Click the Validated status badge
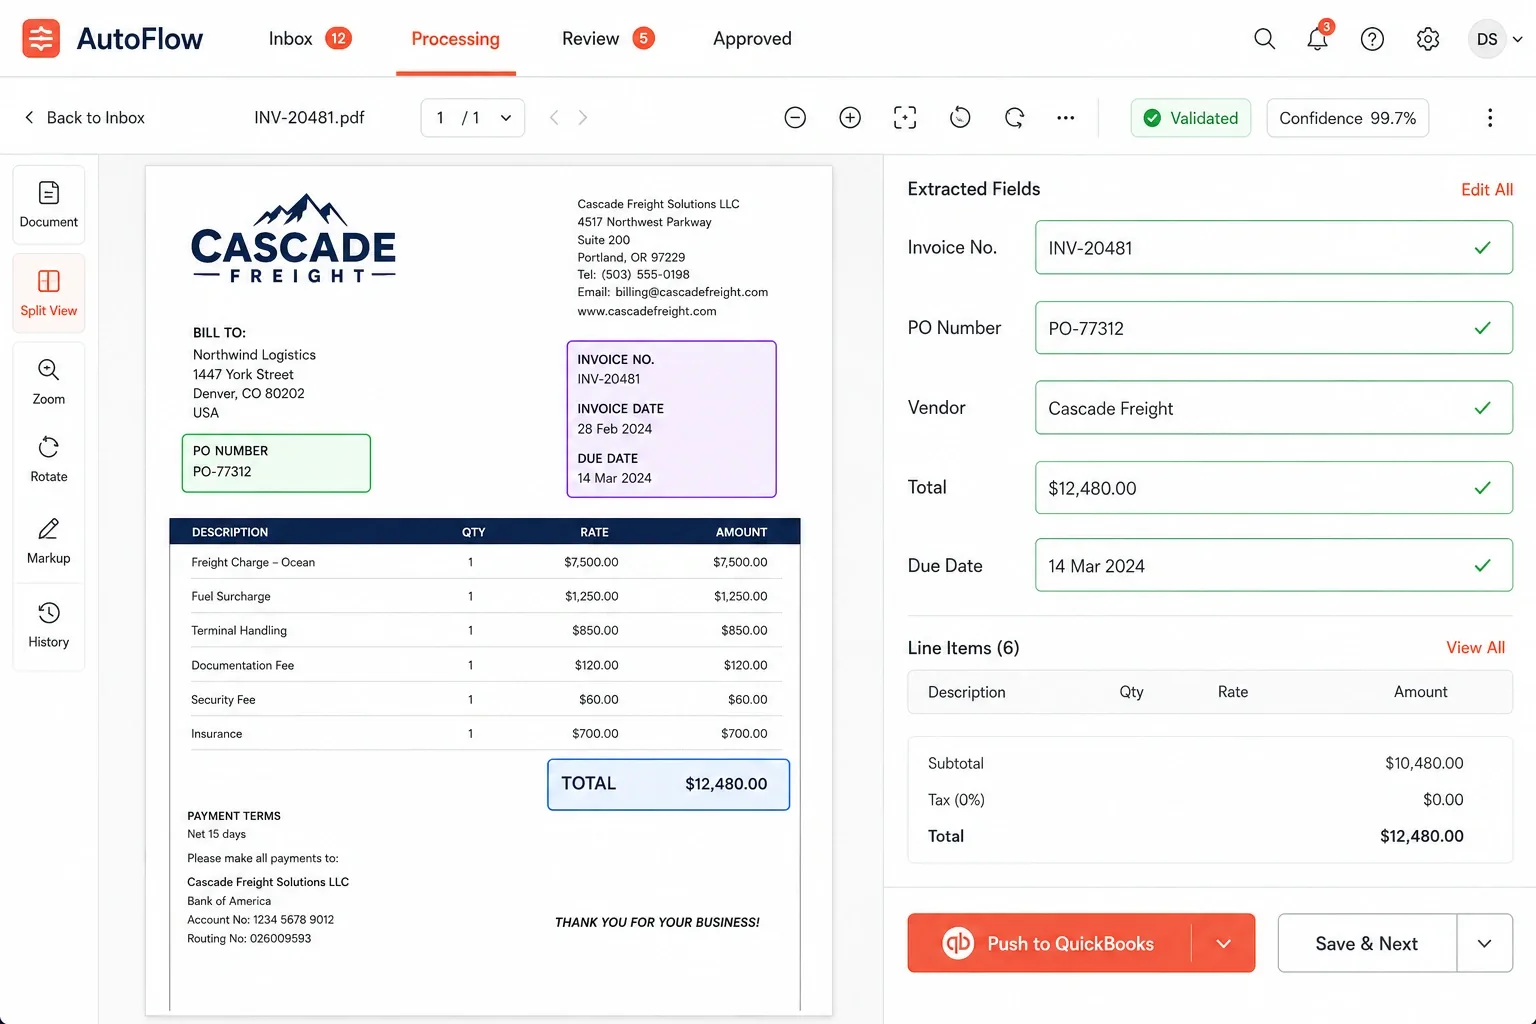 pos(1191,118)
